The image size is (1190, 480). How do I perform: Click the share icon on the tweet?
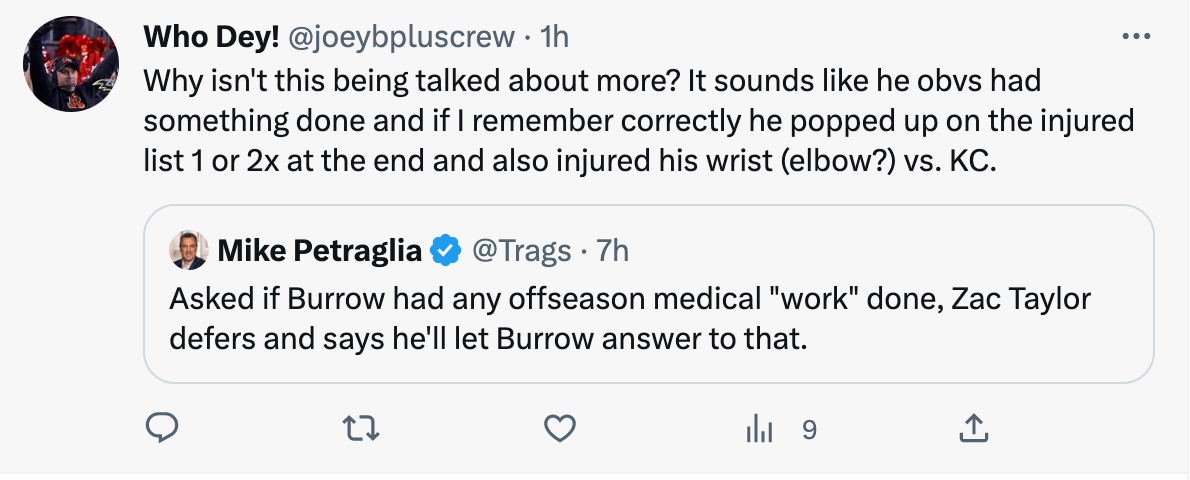(x=972, y=429)
